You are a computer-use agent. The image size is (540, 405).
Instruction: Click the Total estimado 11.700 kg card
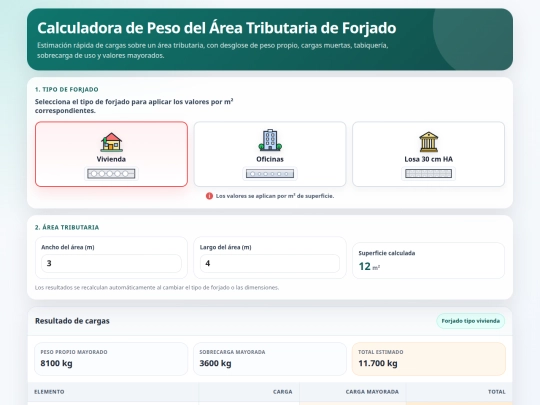pos(428,359)
